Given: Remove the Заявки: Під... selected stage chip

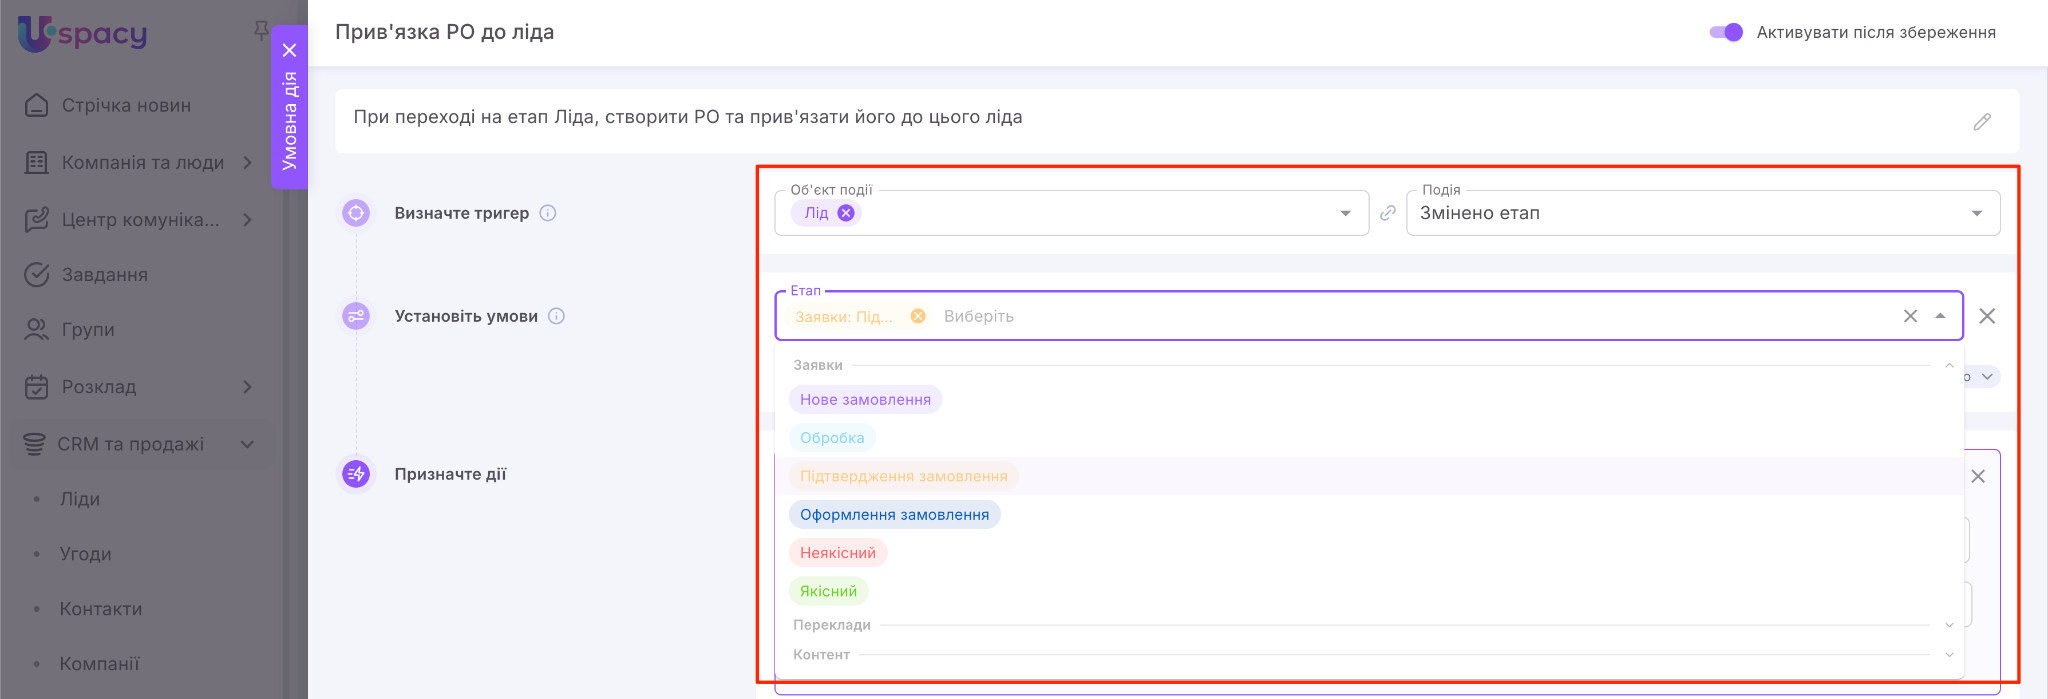Looking at the screenshot, I should point(918,316).
